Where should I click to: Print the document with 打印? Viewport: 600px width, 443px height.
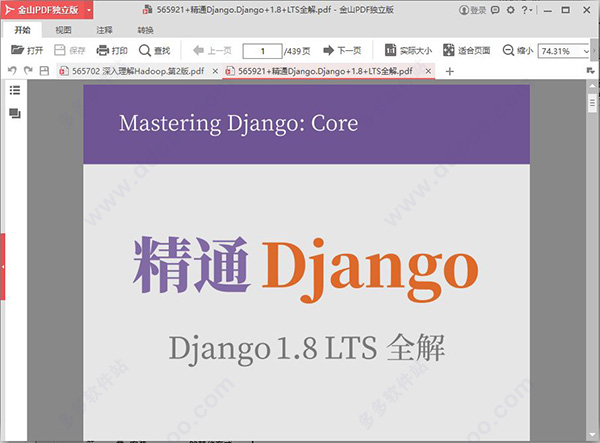(112, 50)
